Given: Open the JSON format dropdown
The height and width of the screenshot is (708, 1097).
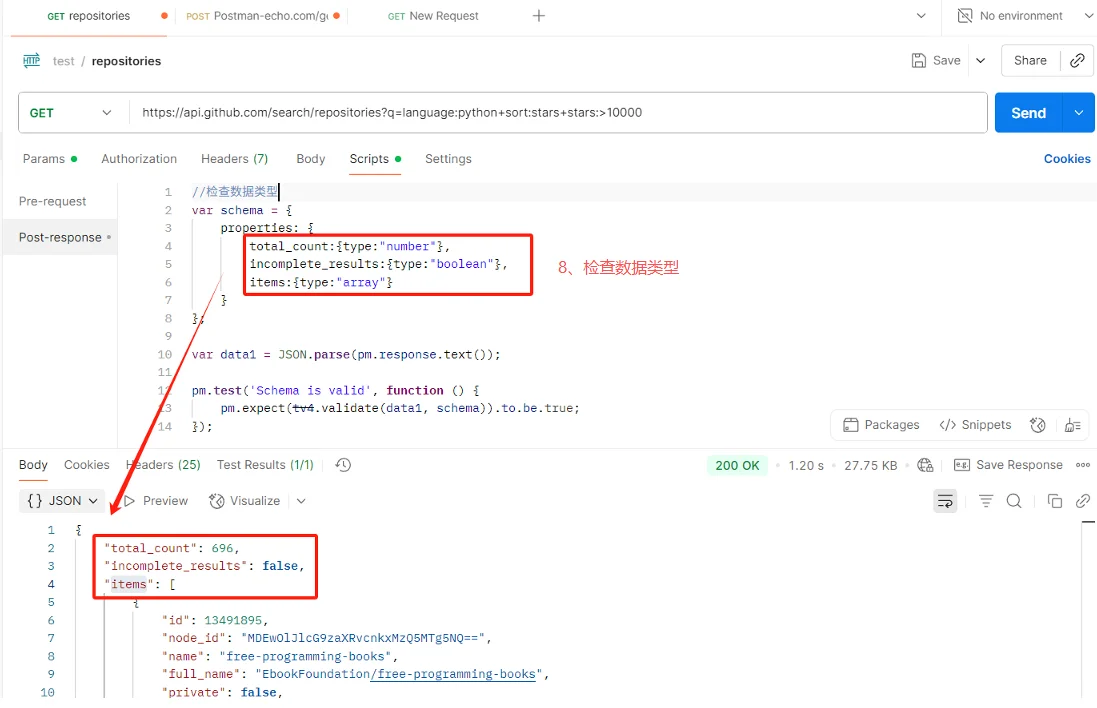Looking at the screenshot, I should (x=62, y=501).
